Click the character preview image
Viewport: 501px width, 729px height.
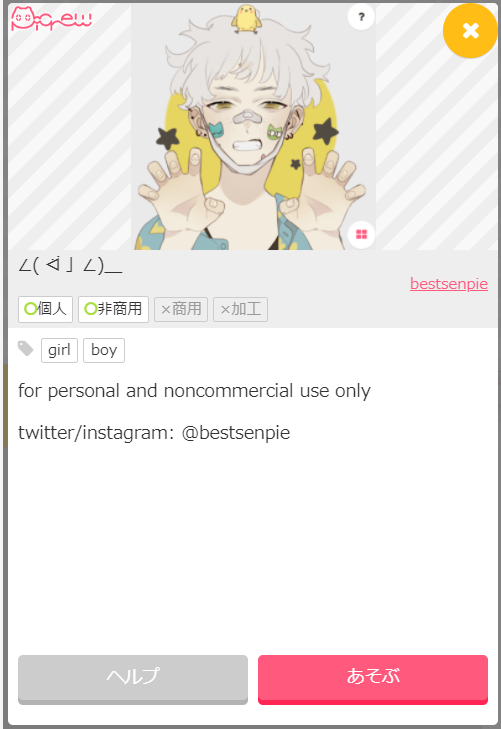253,126
